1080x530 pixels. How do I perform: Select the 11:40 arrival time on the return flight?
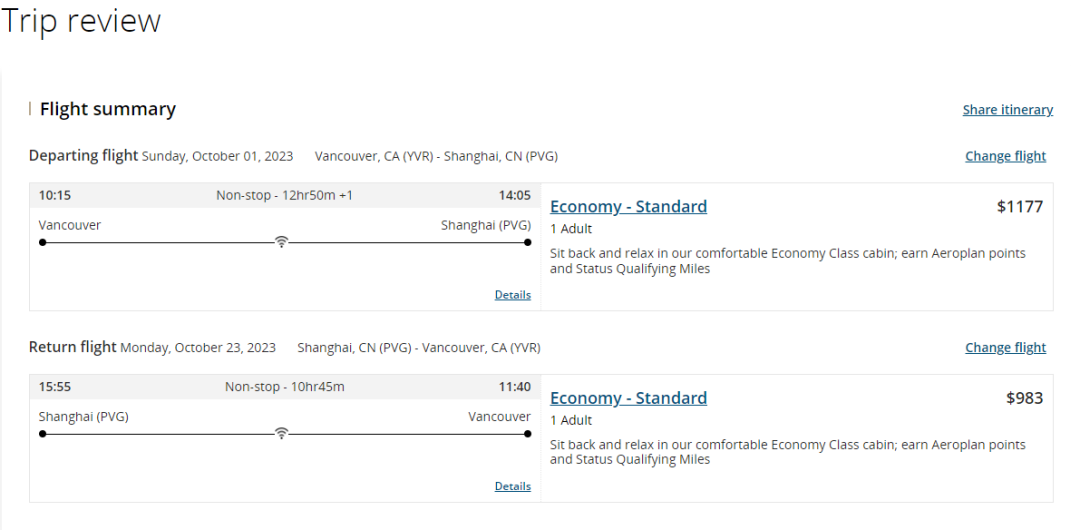(x=515, y=387)
